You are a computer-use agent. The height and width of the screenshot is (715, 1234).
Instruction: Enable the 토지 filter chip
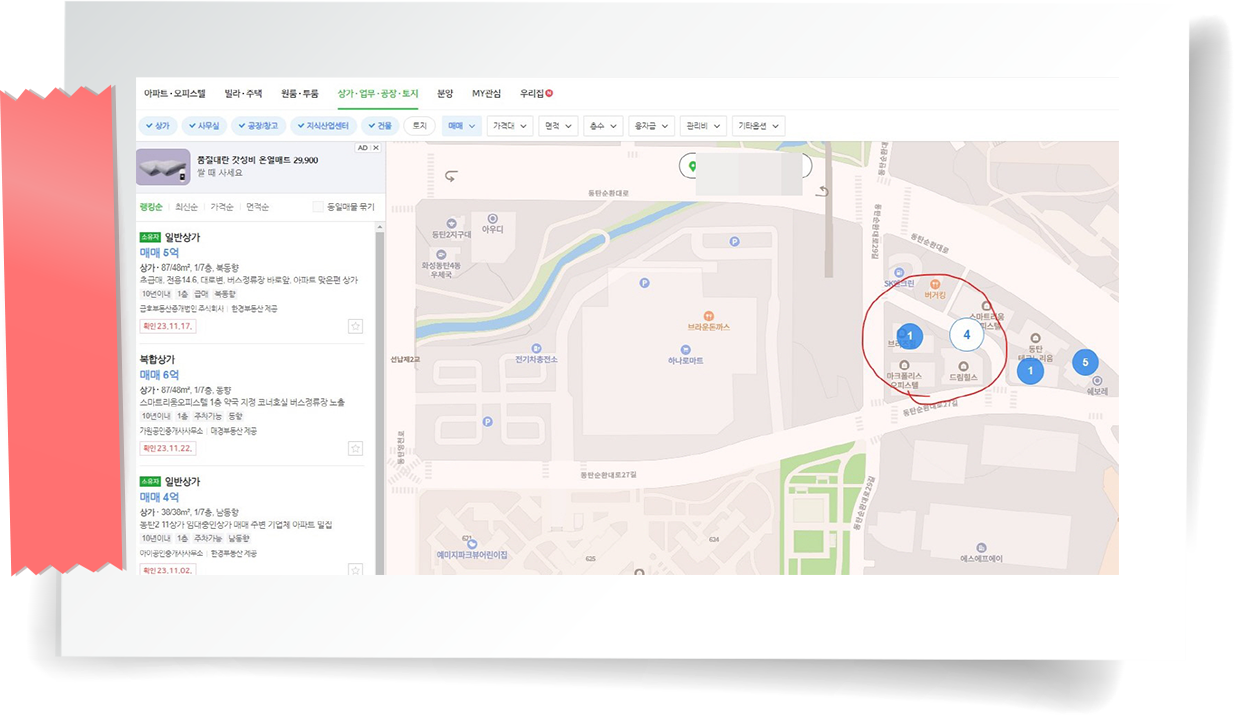point(420,126)
